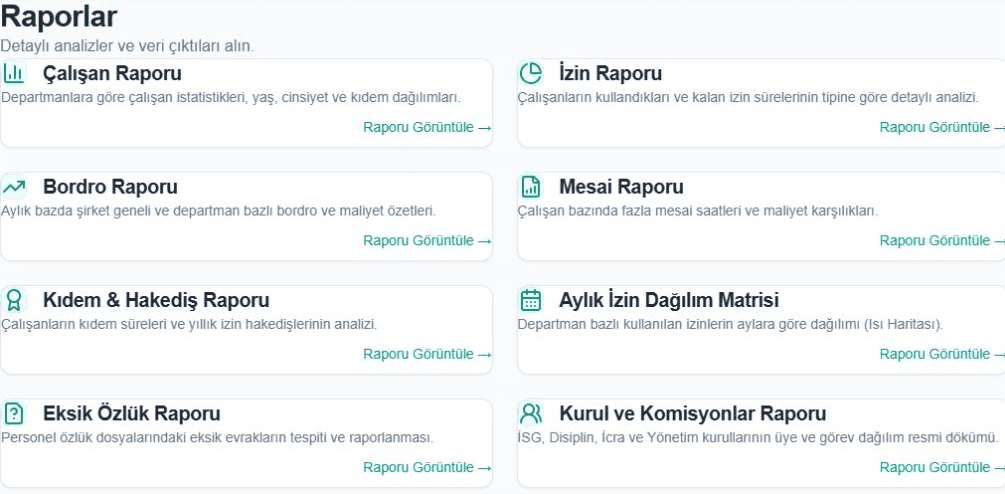This screenshot has width=1005, height=494.
Task: Click description 'Aylık bazda şirket geneli'
Action: [218, 211]
